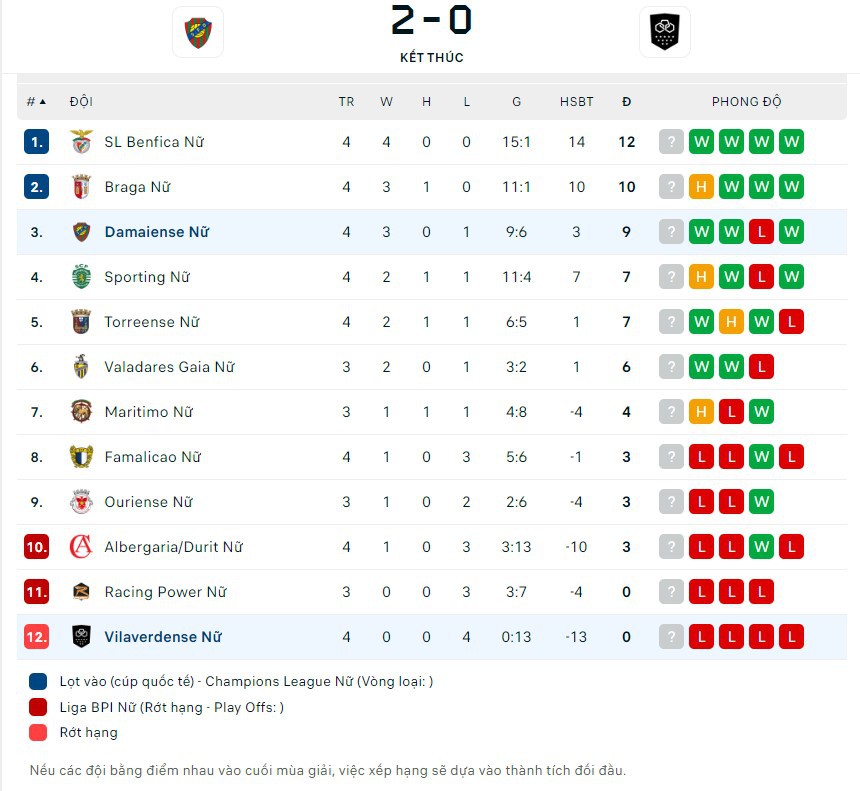Click the Vilaverdense away team crest in header

[x=664, y=32]
